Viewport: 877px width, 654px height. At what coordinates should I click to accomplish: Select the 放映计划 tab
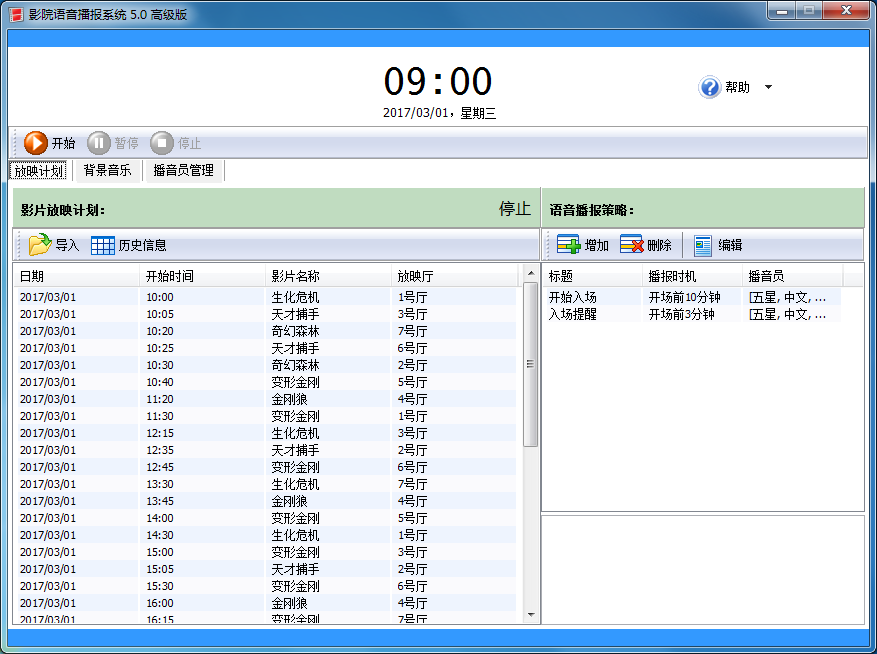pyautogui.click(x=38, y=170)
